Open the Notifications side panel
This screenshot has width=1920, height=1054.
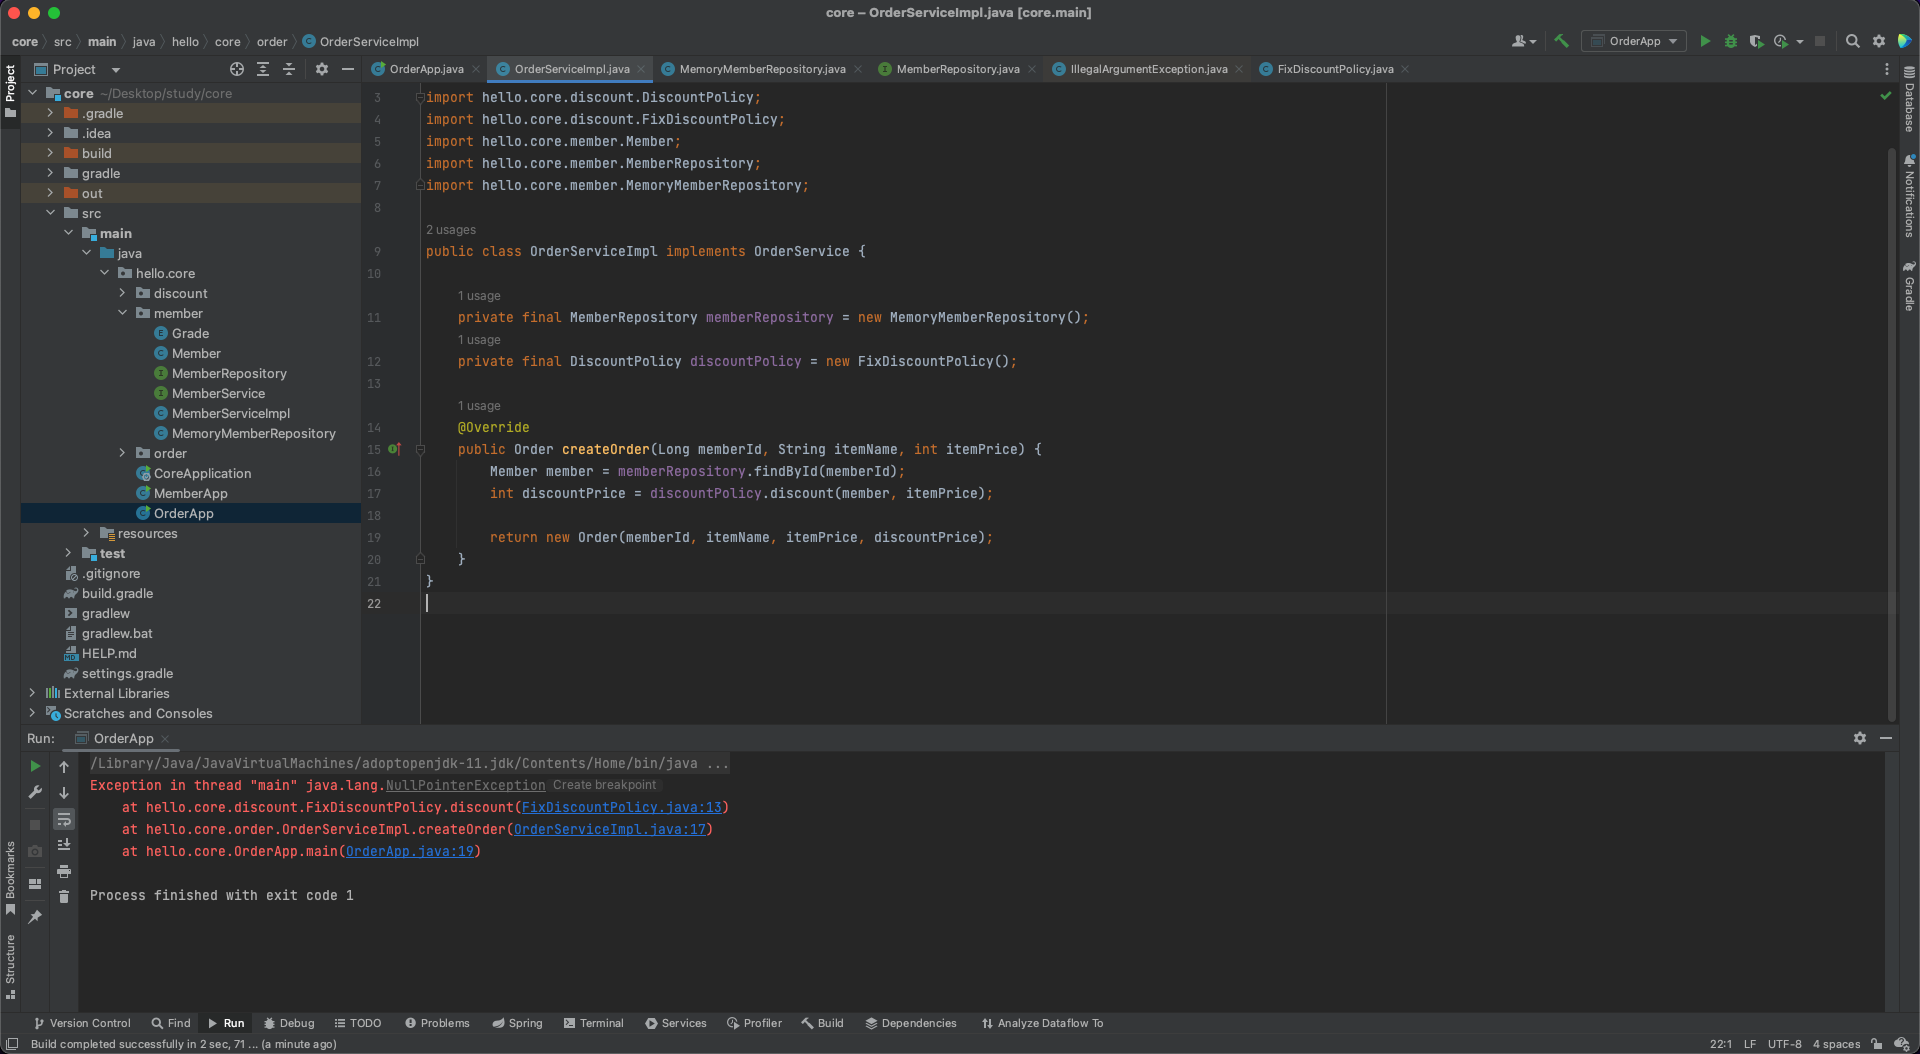[1909, 196]
